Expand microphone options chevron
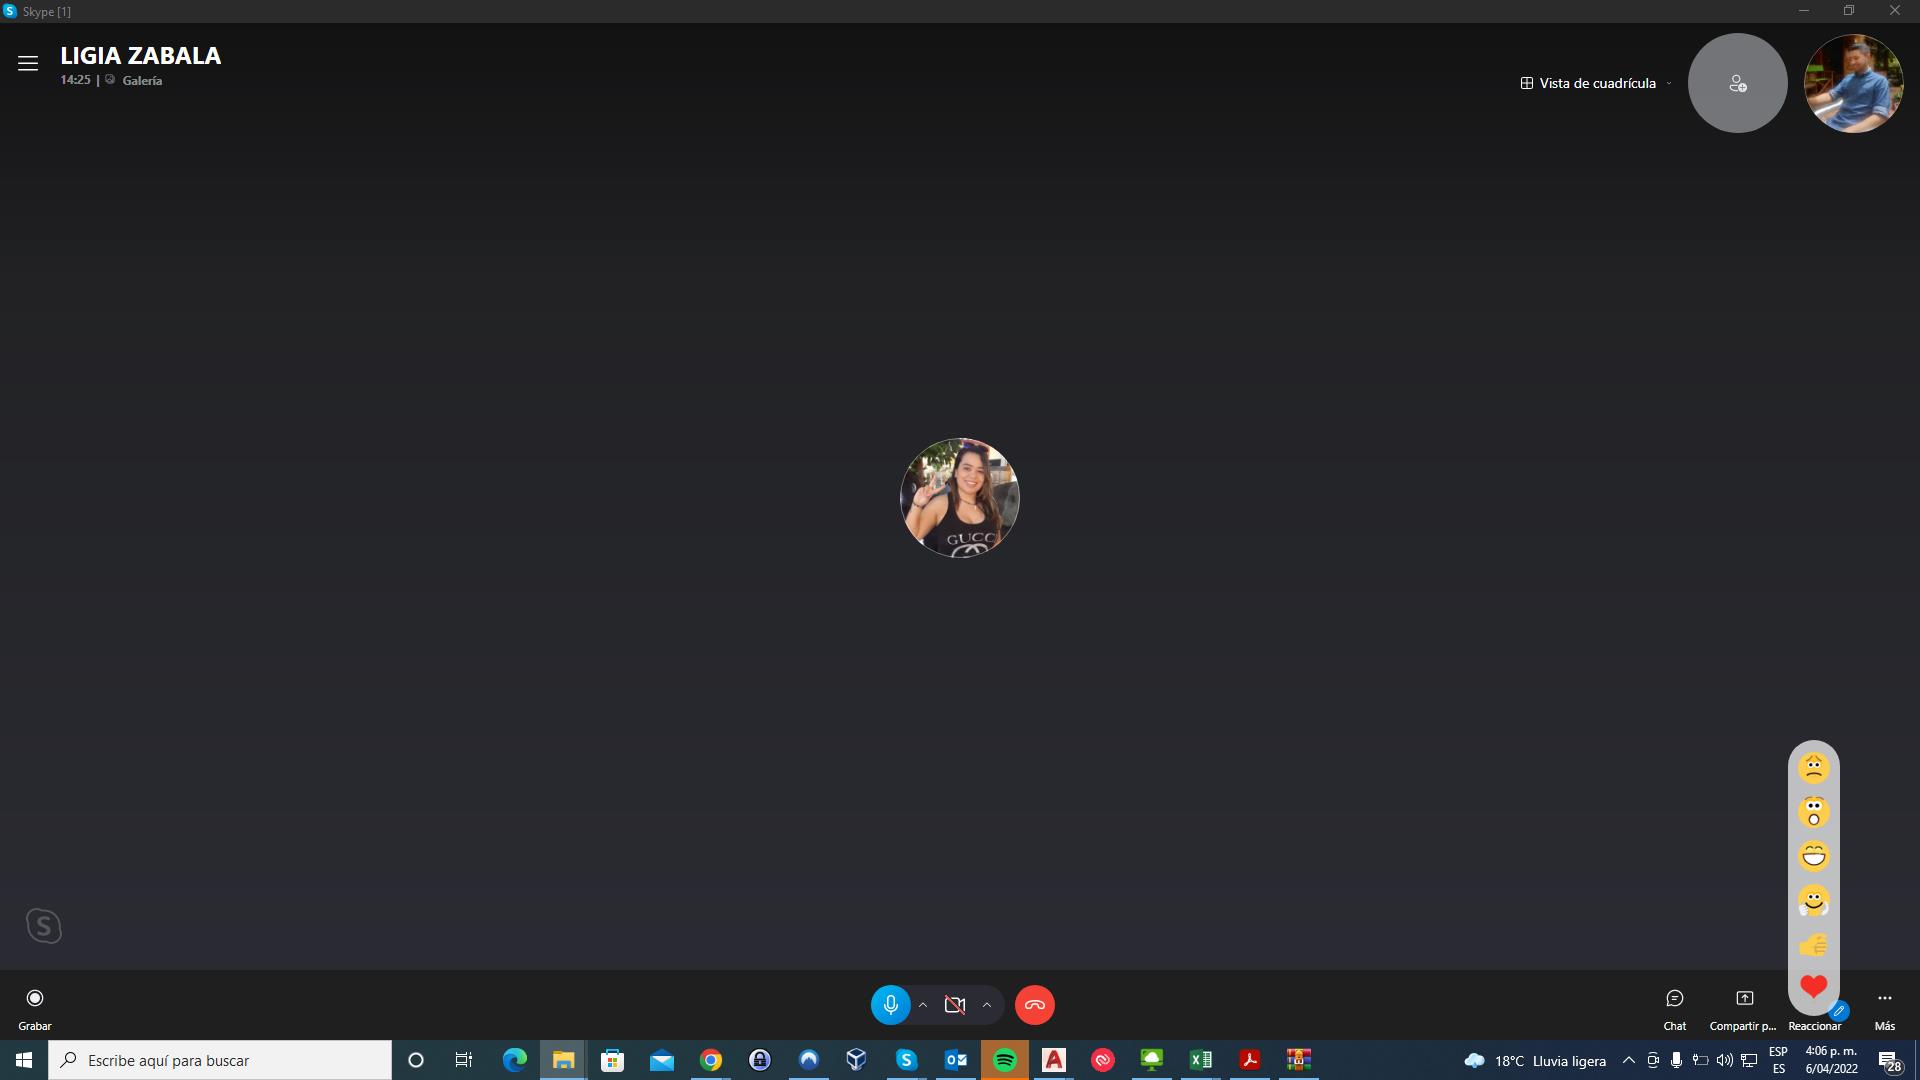1920x1080 pixels. [923, 1005]
